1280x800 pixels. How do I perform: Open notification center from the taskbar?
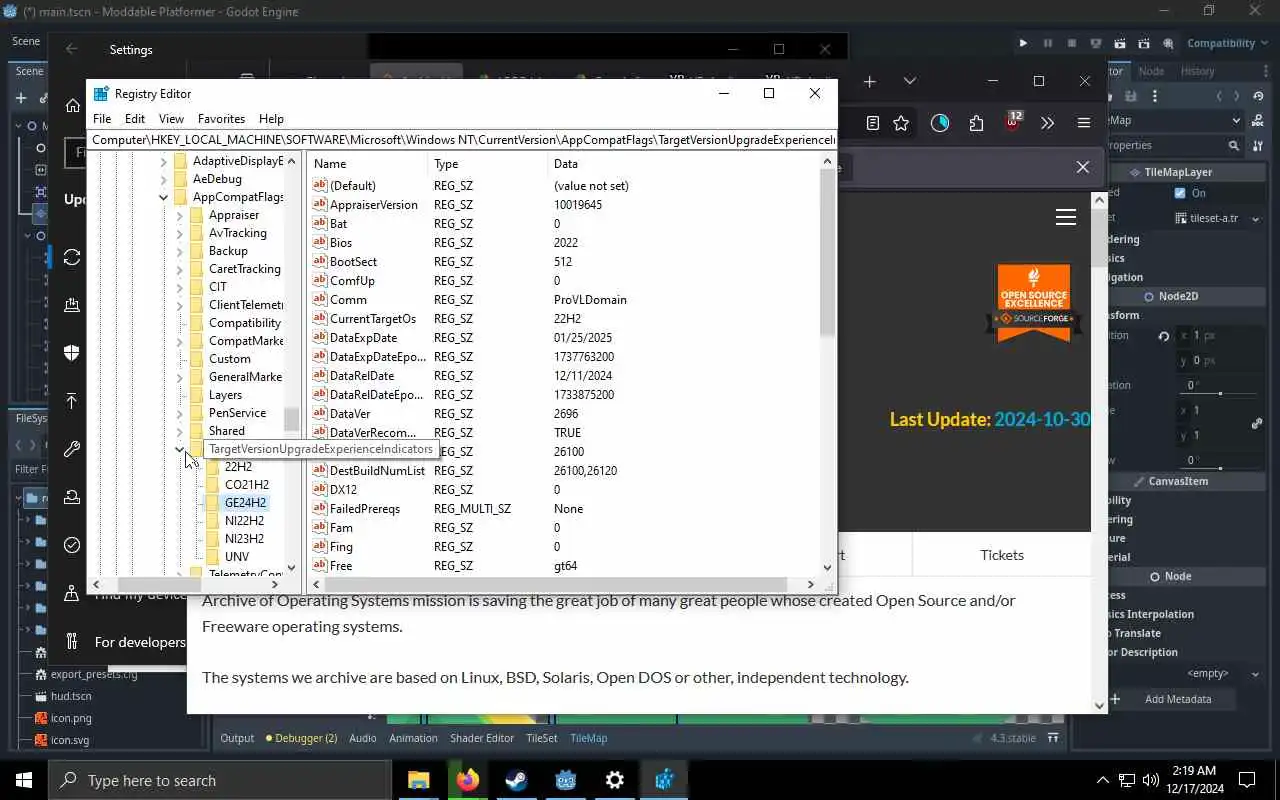[x=1247, y=780]
